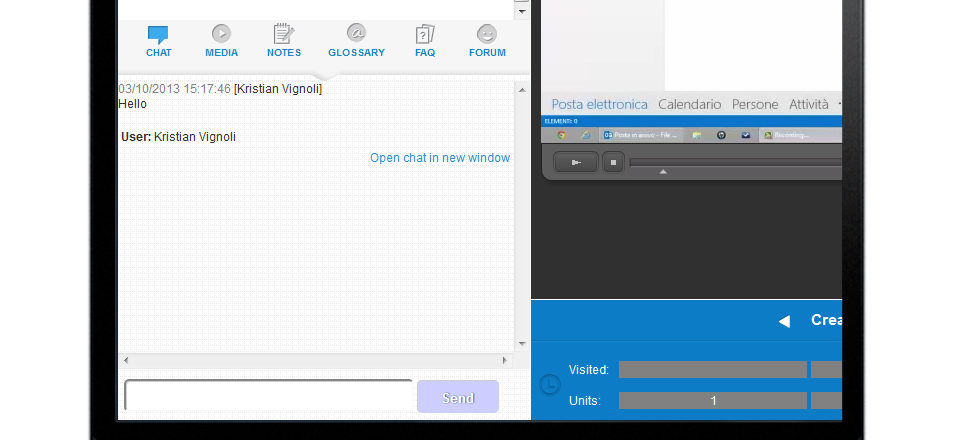
Task: Click the User: Kristian Vignoli line
Action: [x=178, y=137]
